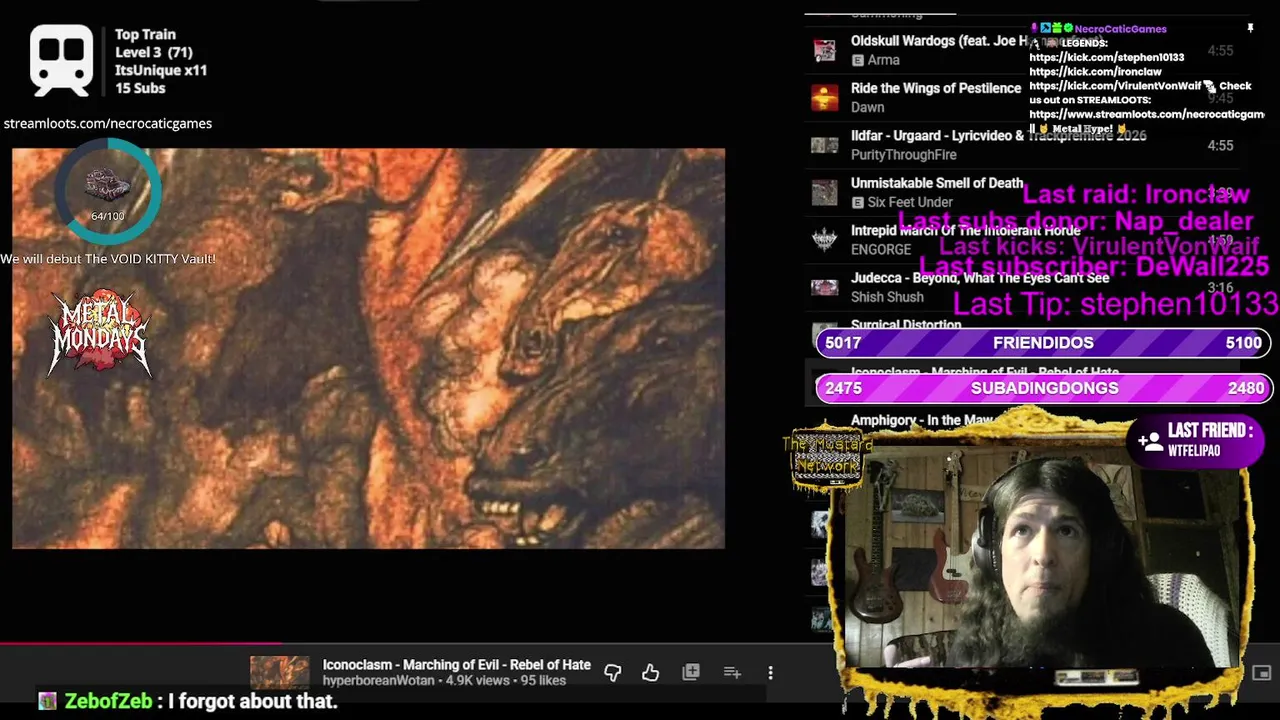The image size is (1280, 720).
Task: Click the kick.com/stephen10133 link in chat
Action: tap(1107, 58)
